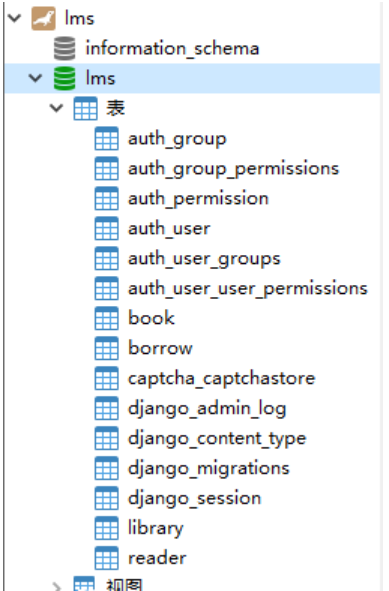Select the reader table name
The width and height of the screenshot is (389, 591).
(157, 558)
